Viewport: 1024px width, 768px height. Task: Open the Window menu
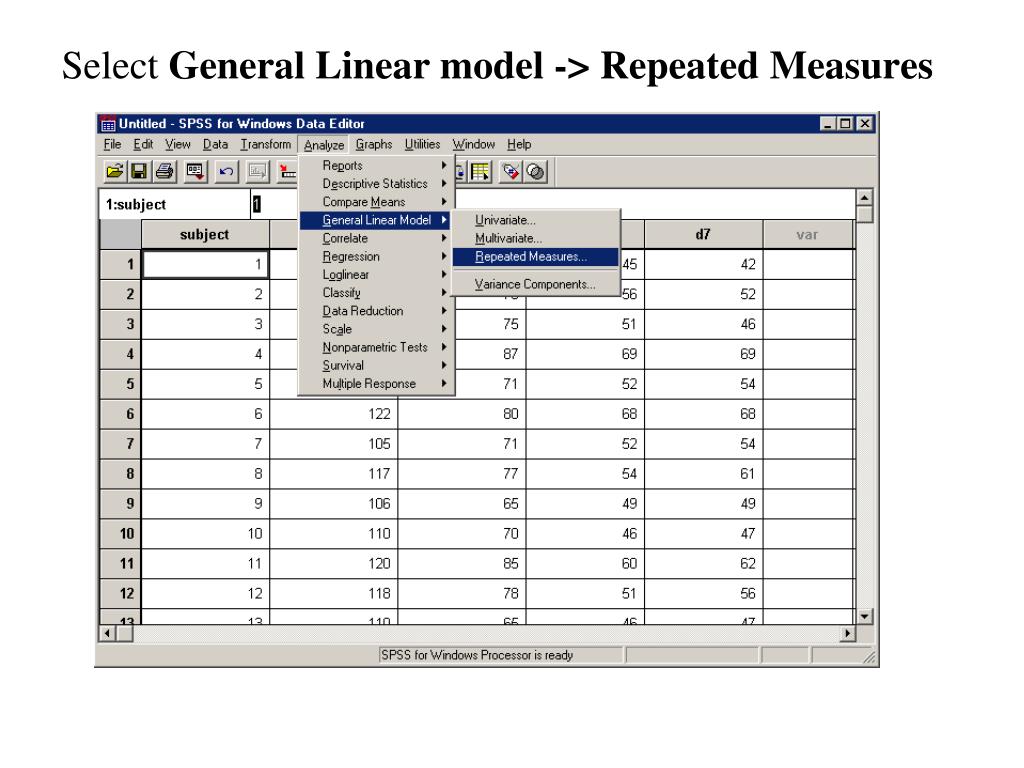474,144
